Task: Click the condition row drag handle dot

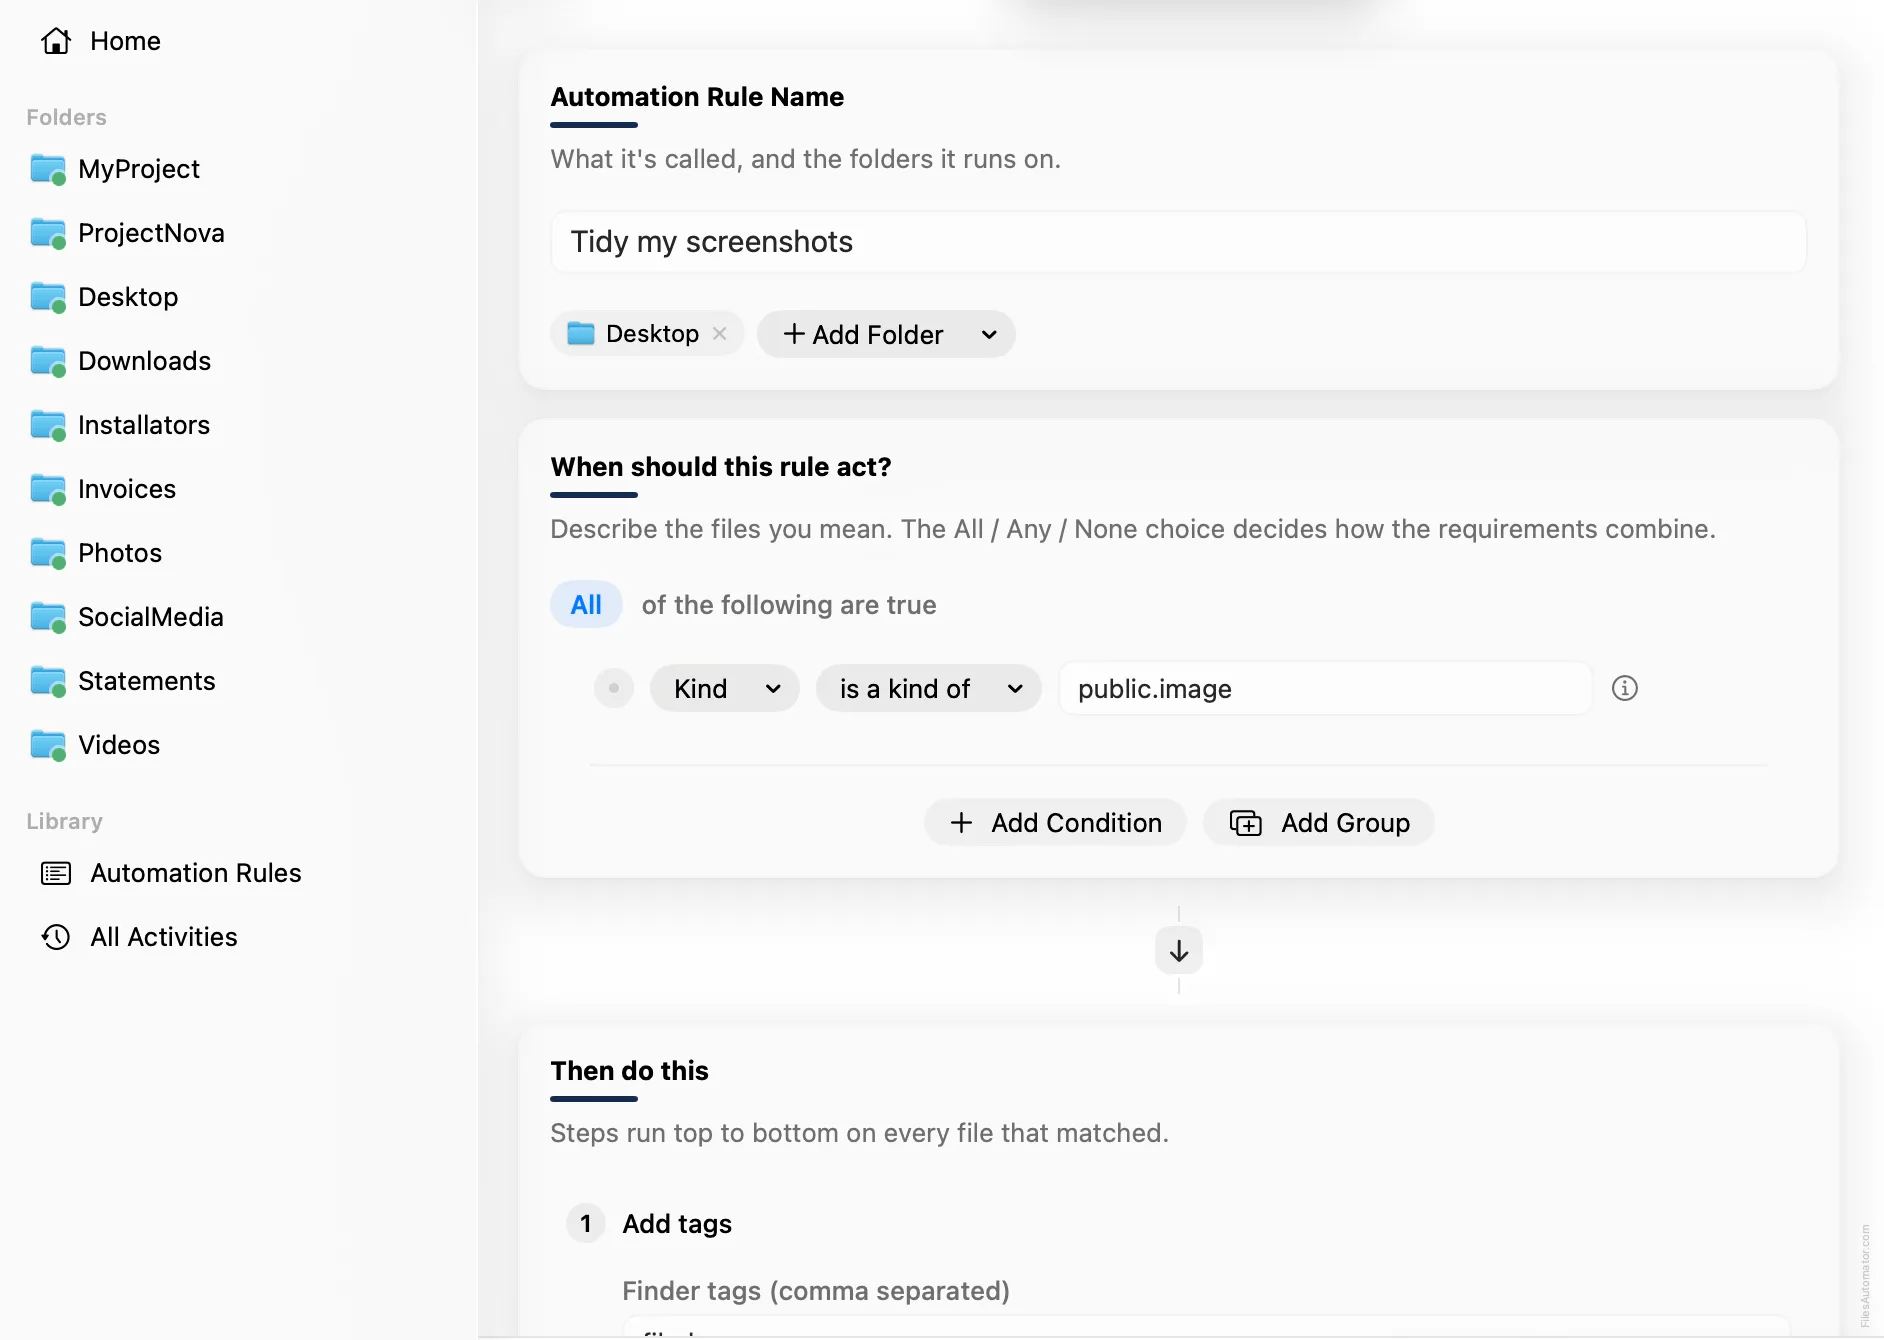Action: (x=614, y=688)
